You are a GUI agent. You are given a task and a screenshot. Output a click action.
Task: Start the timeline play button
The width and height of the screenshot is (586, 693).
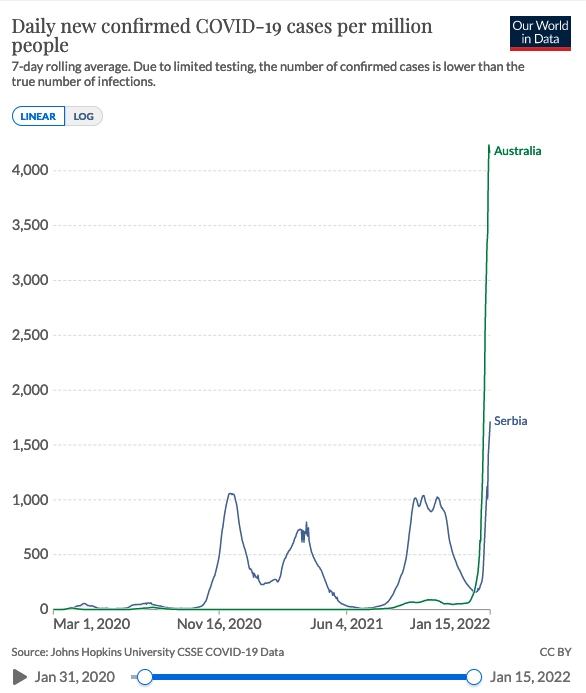tap(19, 677)
